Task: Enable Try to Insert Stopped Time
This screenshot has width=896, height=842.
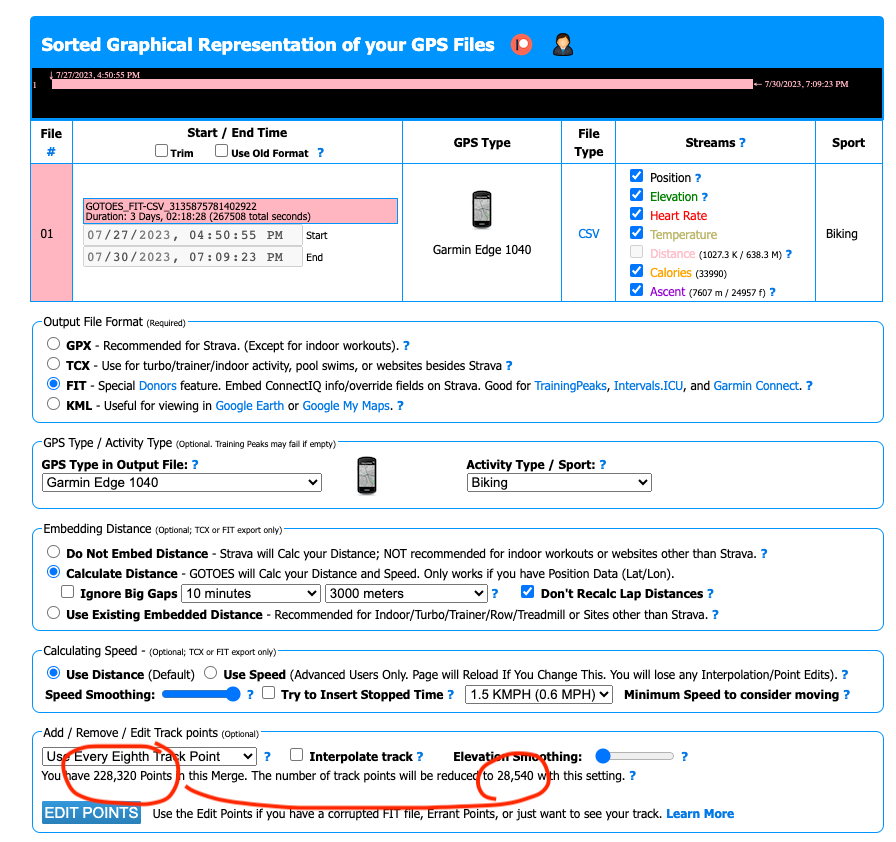Action: 269,693
